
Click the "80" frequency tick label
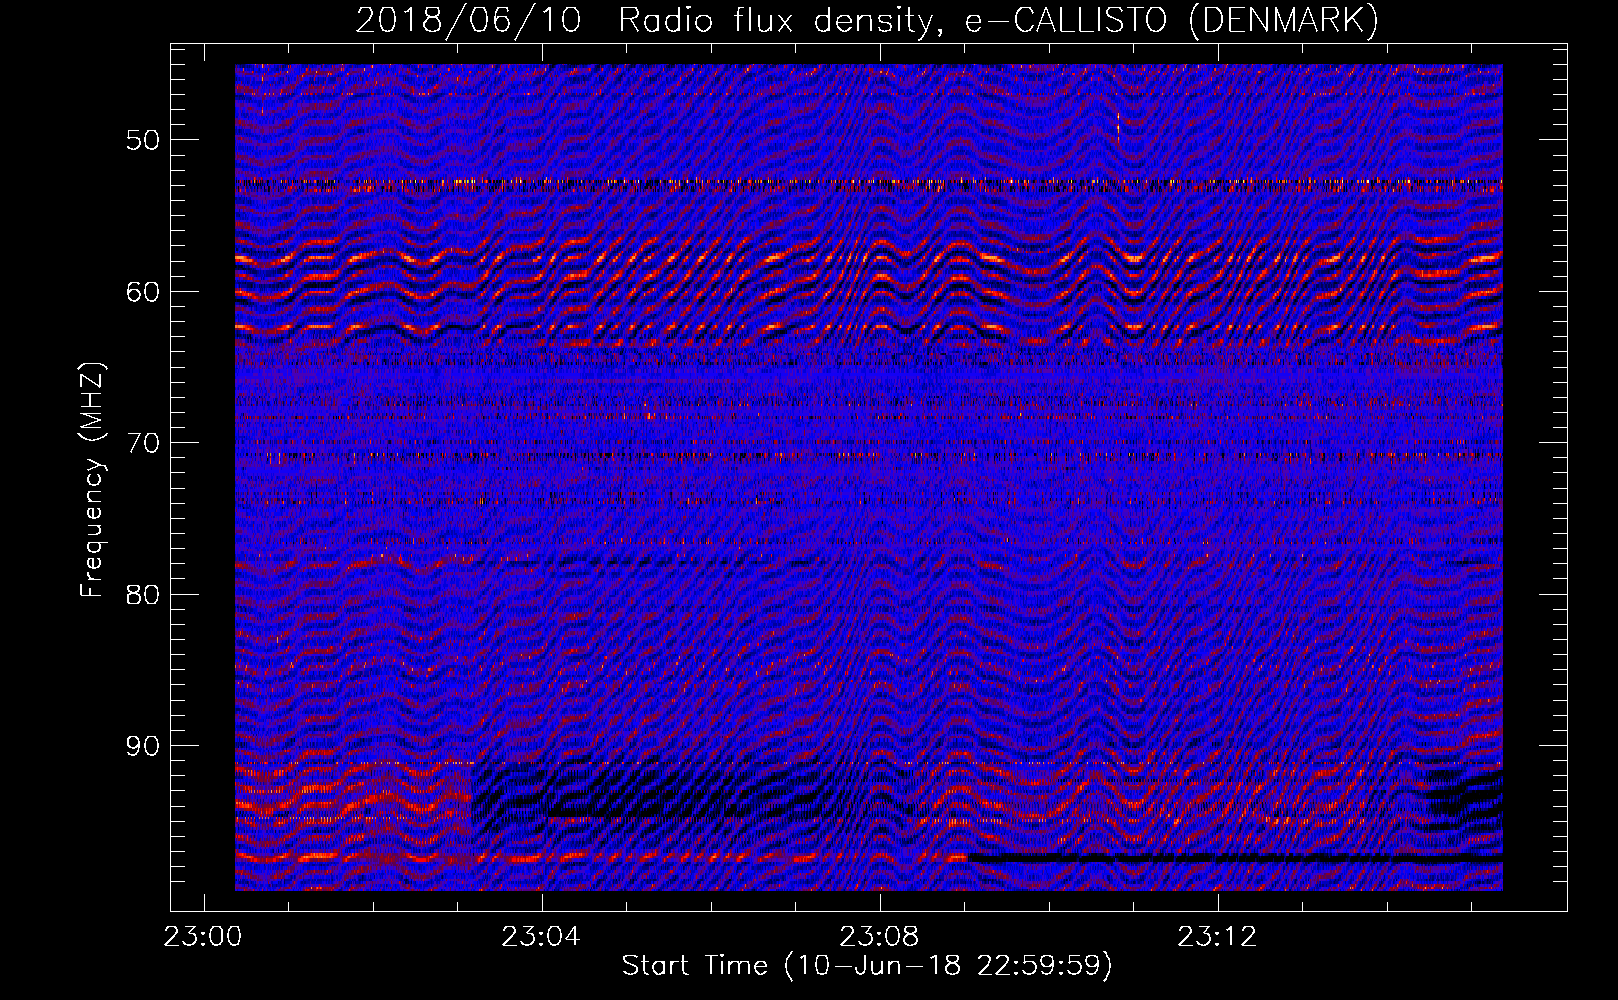[x=143, y=595]
